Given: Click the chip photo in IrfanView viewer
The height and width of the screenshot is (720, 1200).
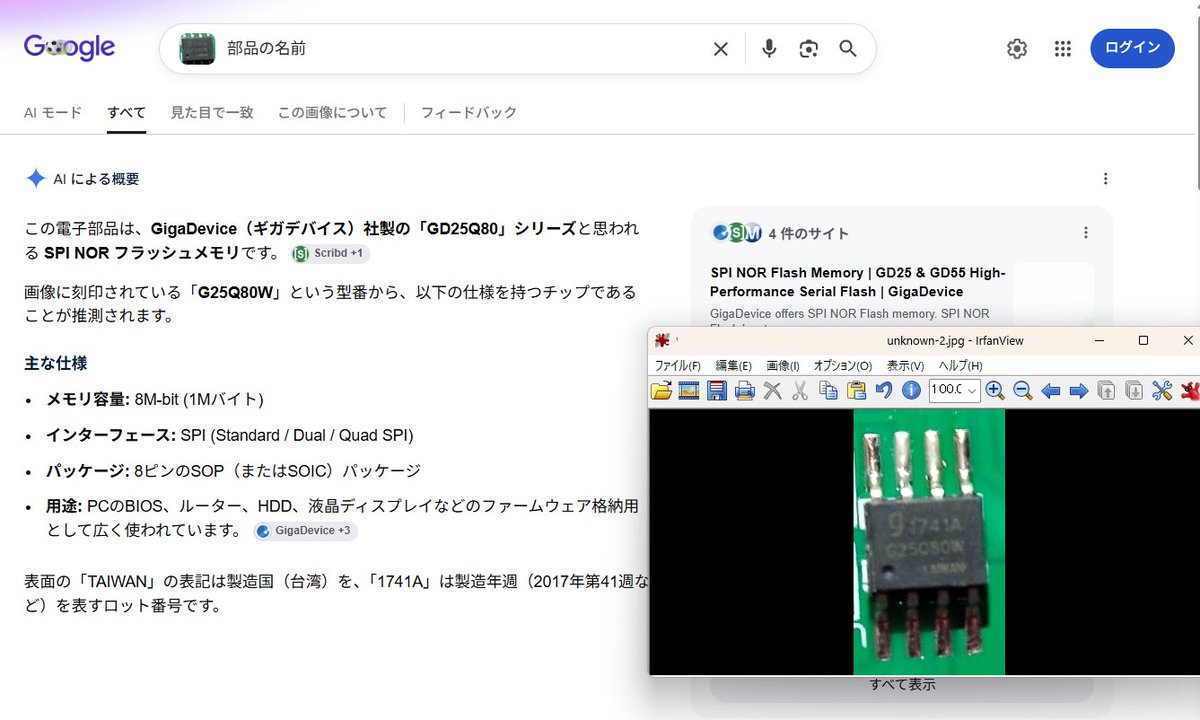Looking at the screenshot, I should tap(929, 542).
